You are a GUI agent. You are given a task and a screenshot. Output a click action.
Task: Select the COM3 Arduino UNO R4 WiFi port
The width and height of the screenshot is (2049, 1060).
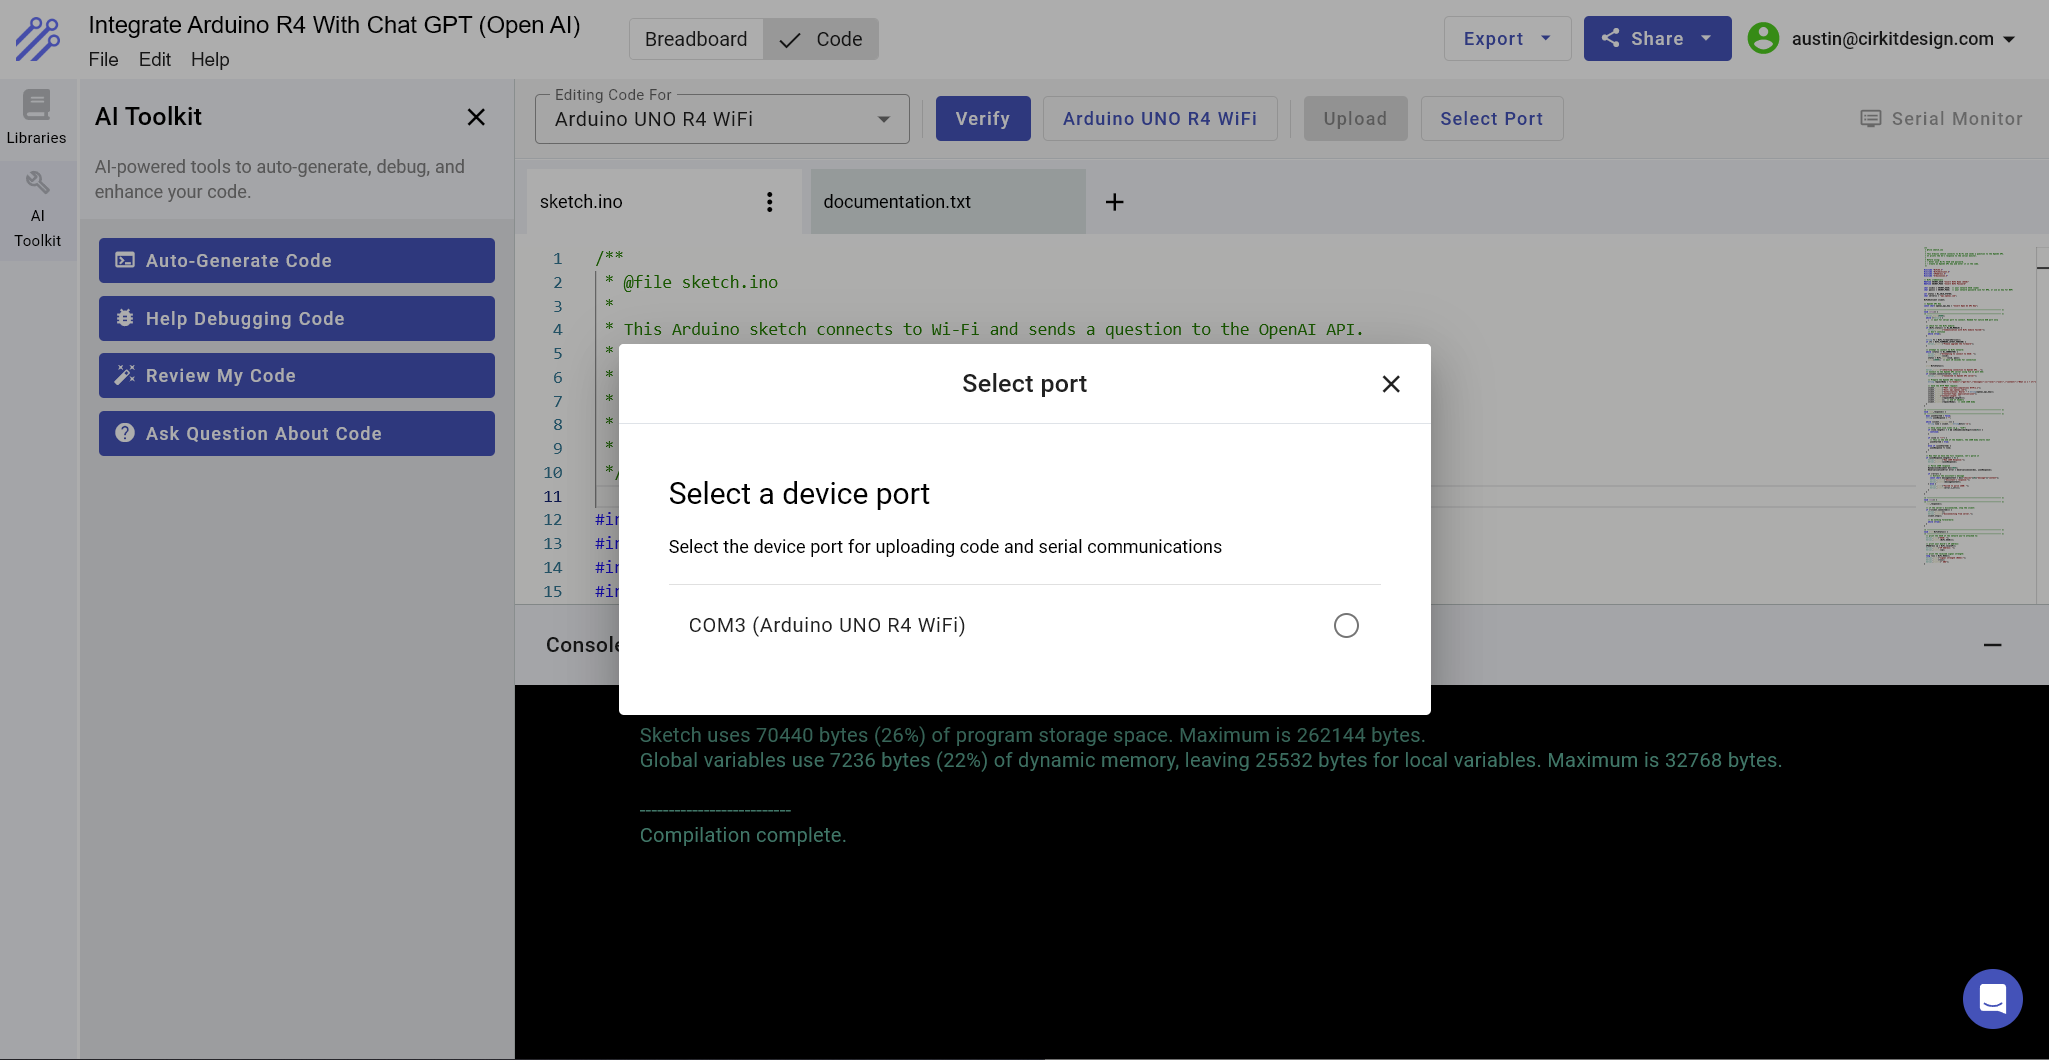1345,624
